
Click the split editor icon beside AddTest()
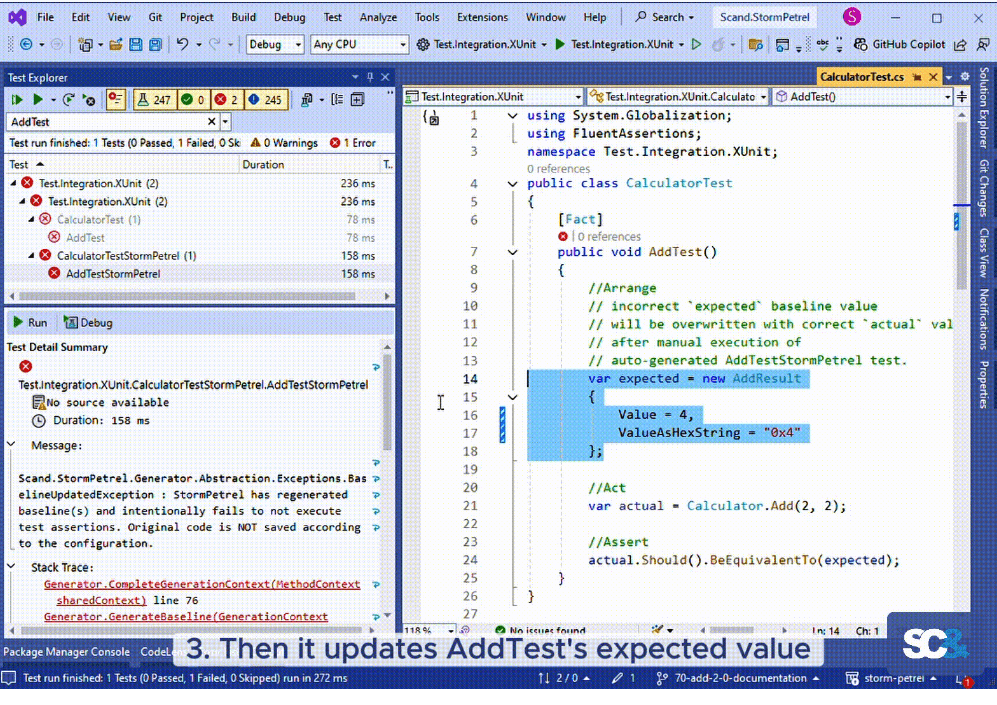pyautogui.click(x=962, y=97)
